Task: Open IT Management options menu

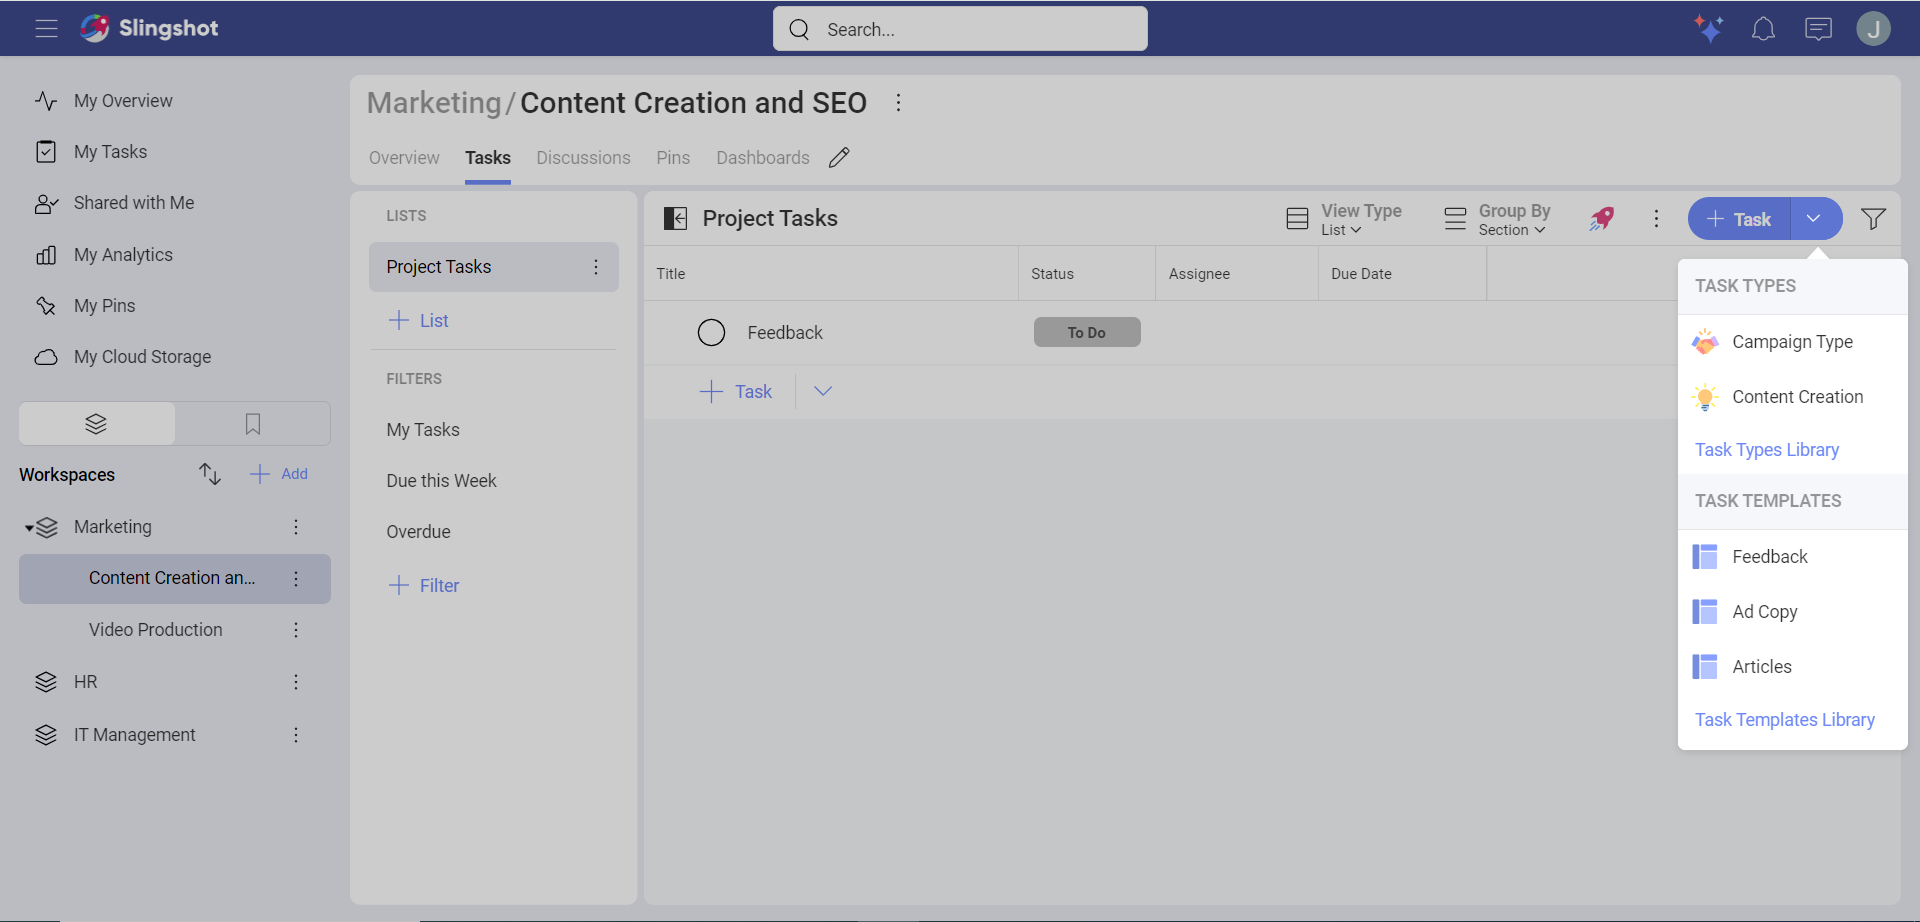Action: tap(296, 735)
